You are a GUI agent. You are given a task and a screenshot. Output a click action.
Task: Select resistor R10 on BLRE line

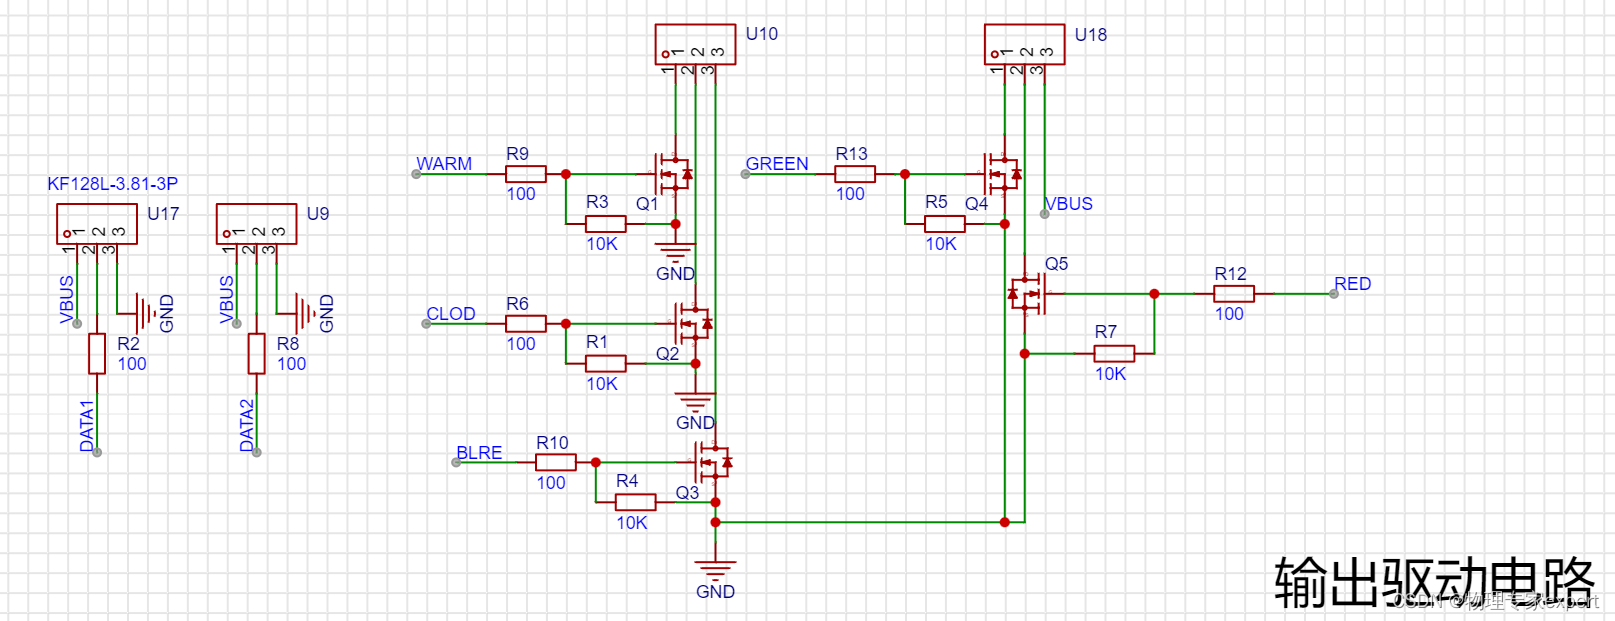pos(556,462)
